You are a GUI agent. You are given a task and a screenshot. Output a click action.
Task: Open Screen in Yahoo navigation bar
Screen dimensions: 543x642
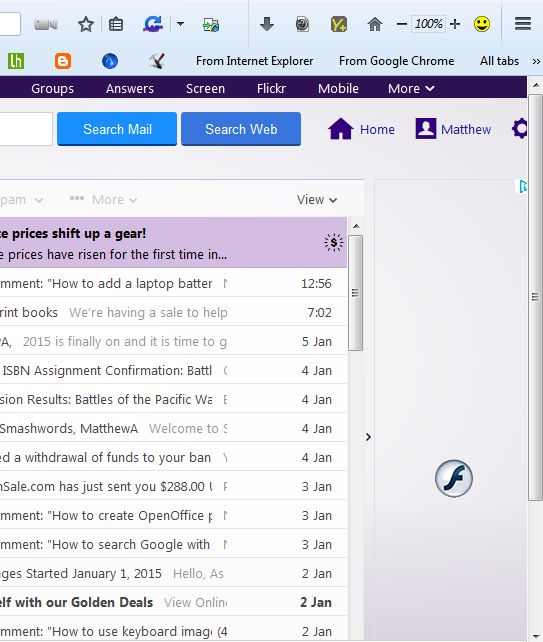205,88
